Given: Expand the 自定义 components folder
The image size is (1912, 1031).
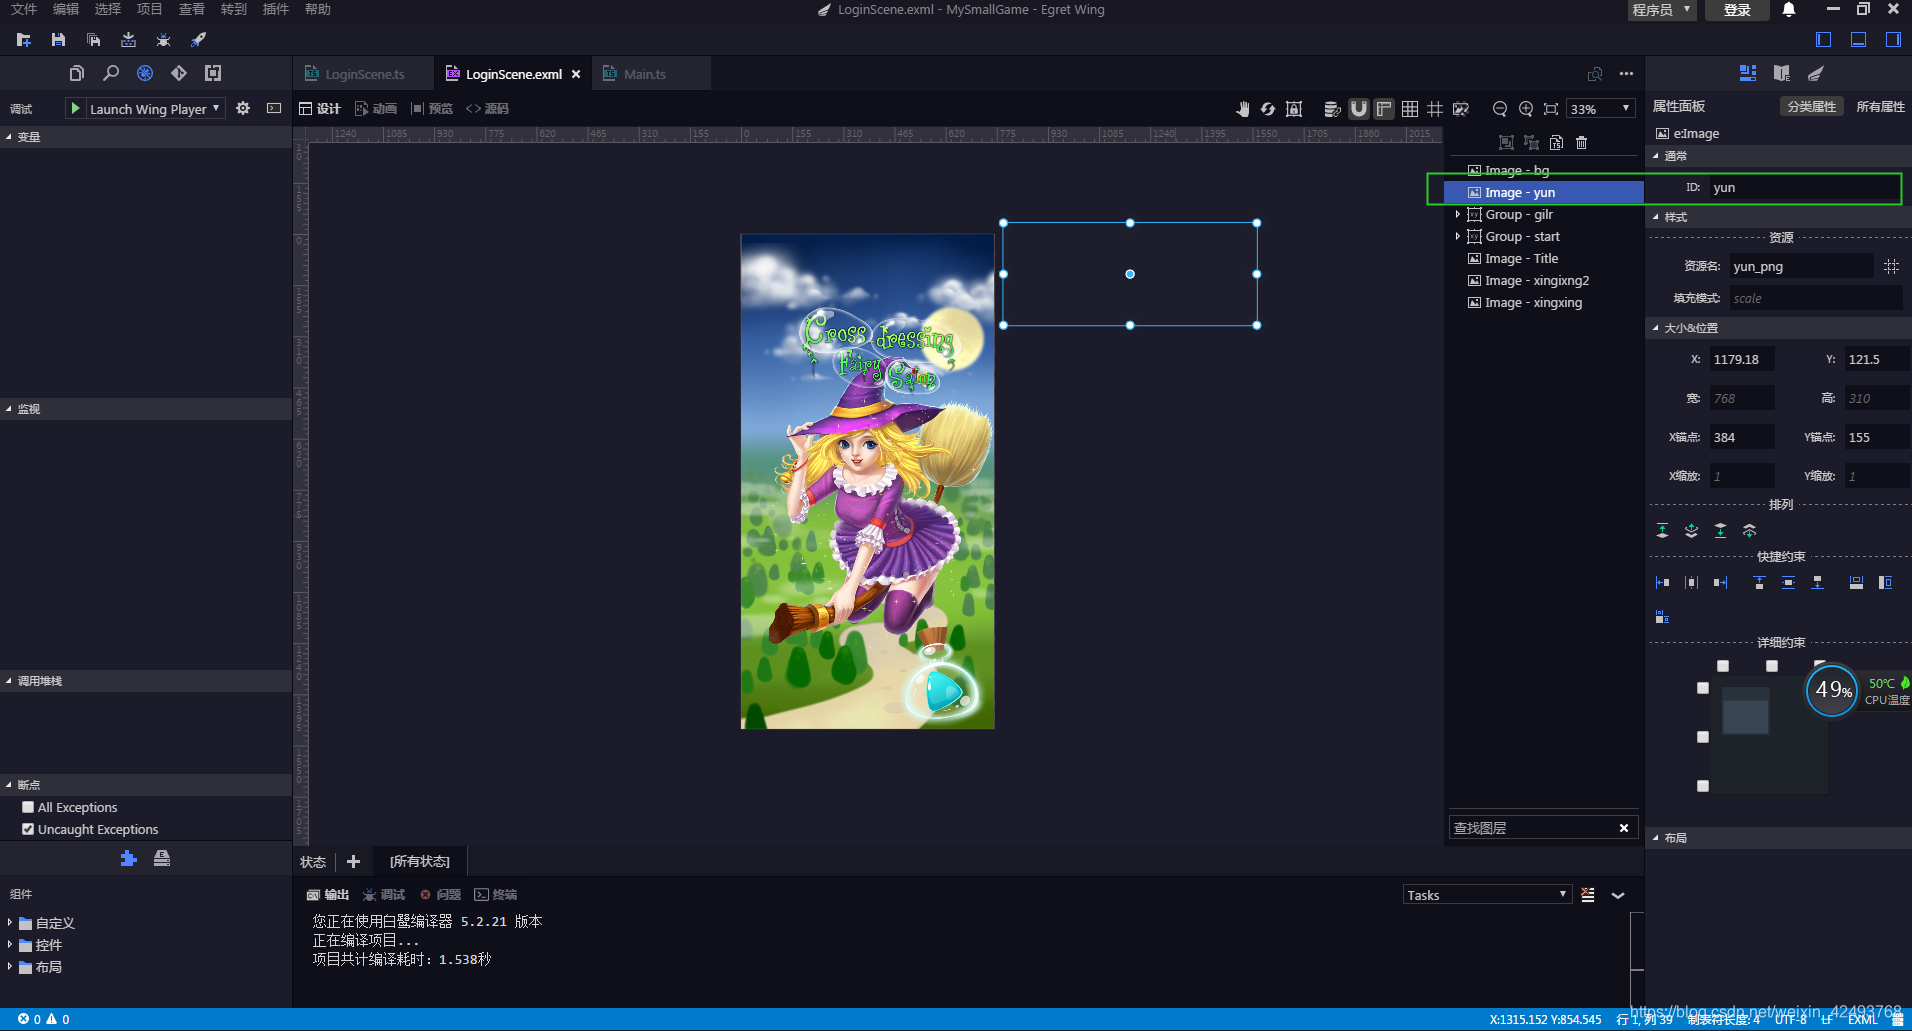Looking at the screenshot, I should pyautogui.click(x=10, y=923).
